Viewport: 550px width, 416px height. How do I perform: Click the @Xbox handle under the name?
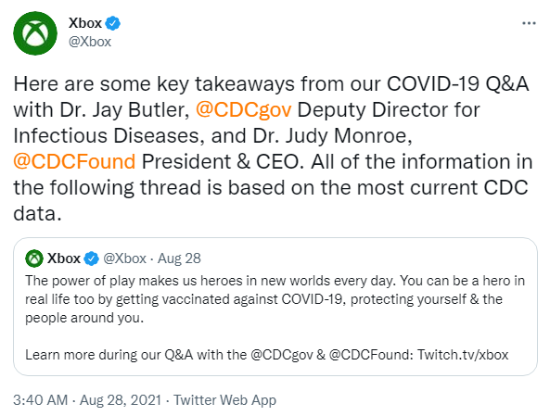[90, 42]
